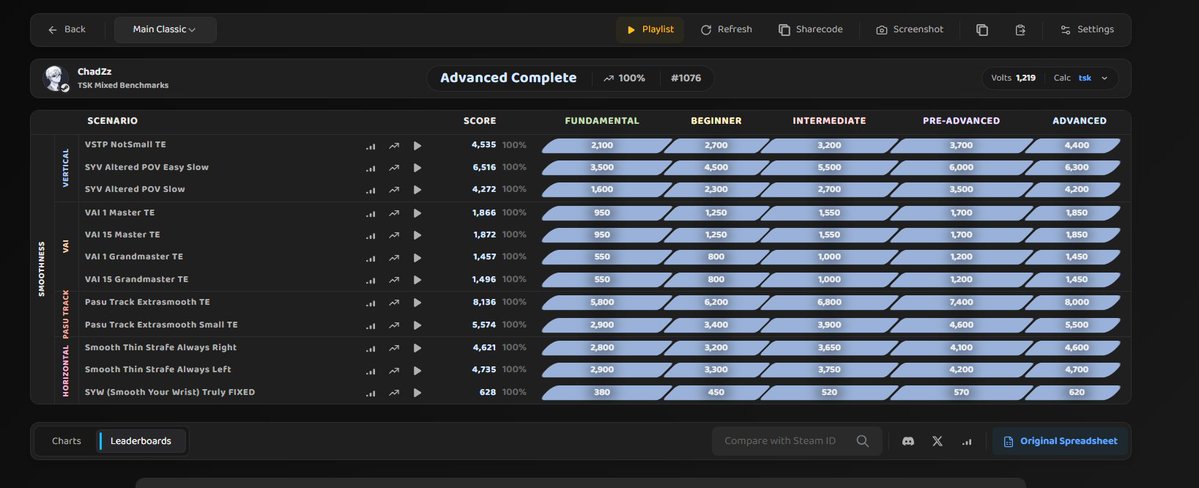Open Settings
Screen dimensions: 1199x488
pyautogui.click(x=1087, y=30)
